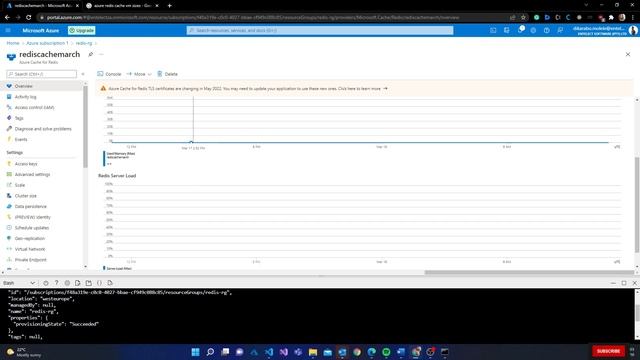Image resolution: width=640 pixels, height=360 pixels.
Task: Open Spotify from the taskbar
Action: pyautogui.click(x=386, y=352)
